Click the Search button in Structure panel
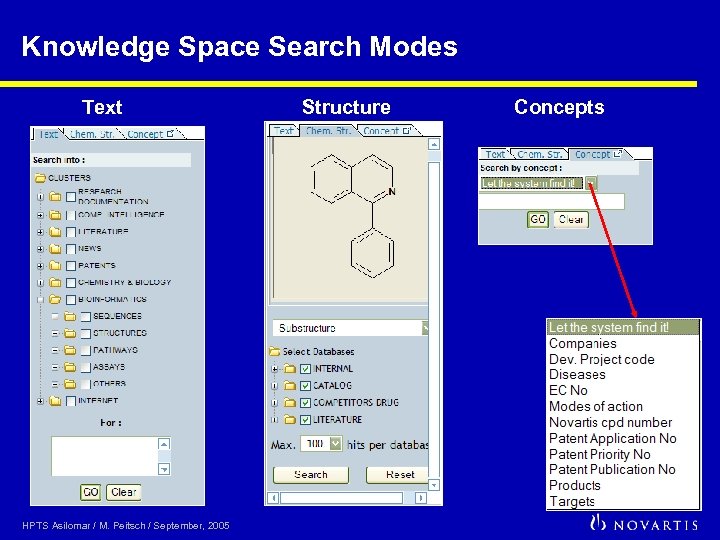The width and height of the screenshot is (720, 540). tap(311, 475)
